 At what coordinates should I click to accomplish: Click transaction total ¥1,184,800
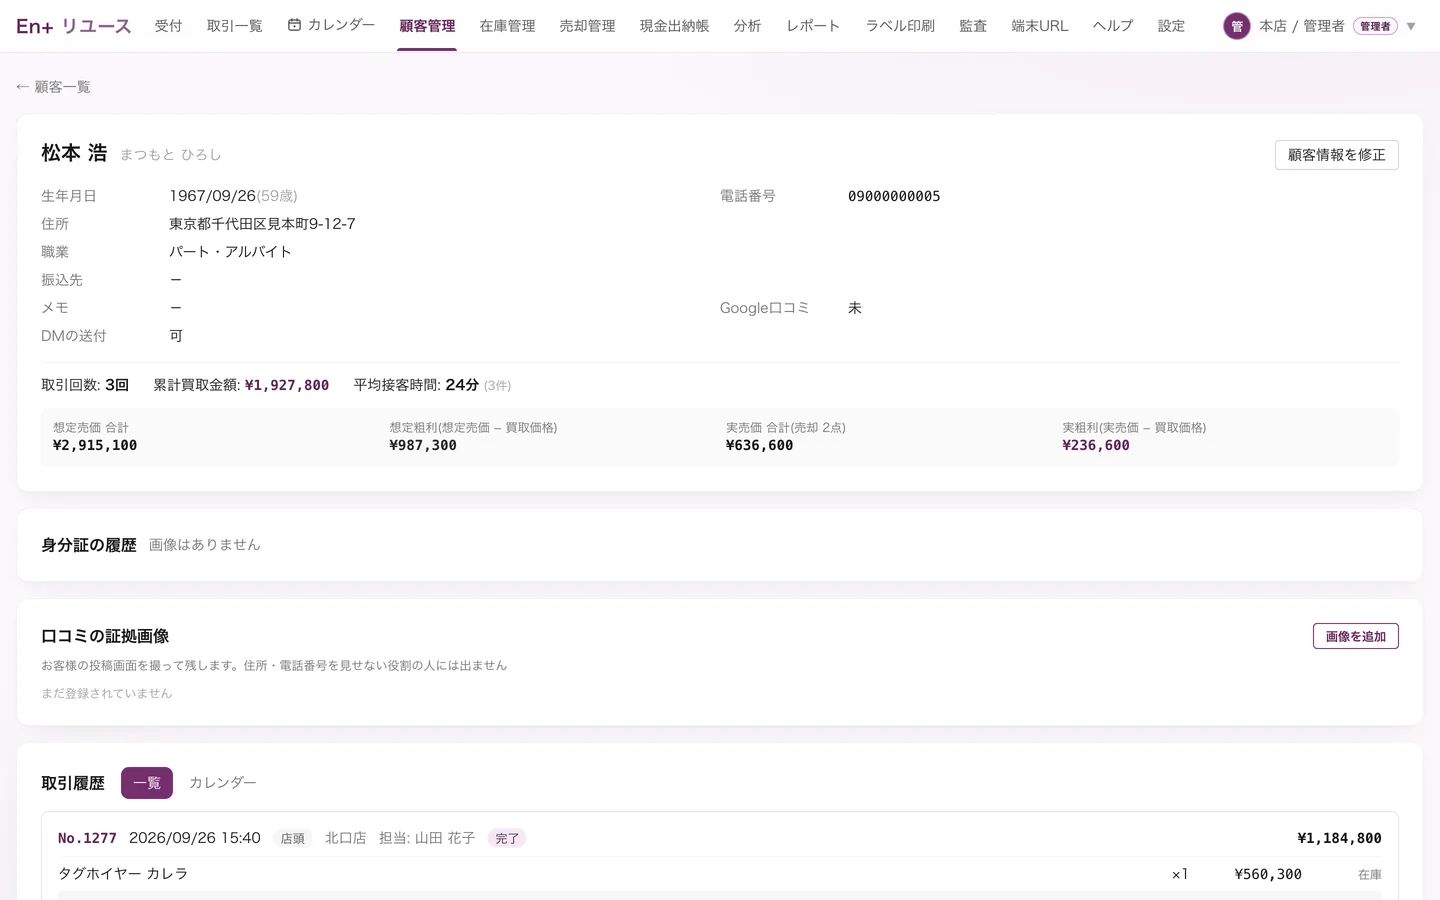click(x=1339, y=838)
